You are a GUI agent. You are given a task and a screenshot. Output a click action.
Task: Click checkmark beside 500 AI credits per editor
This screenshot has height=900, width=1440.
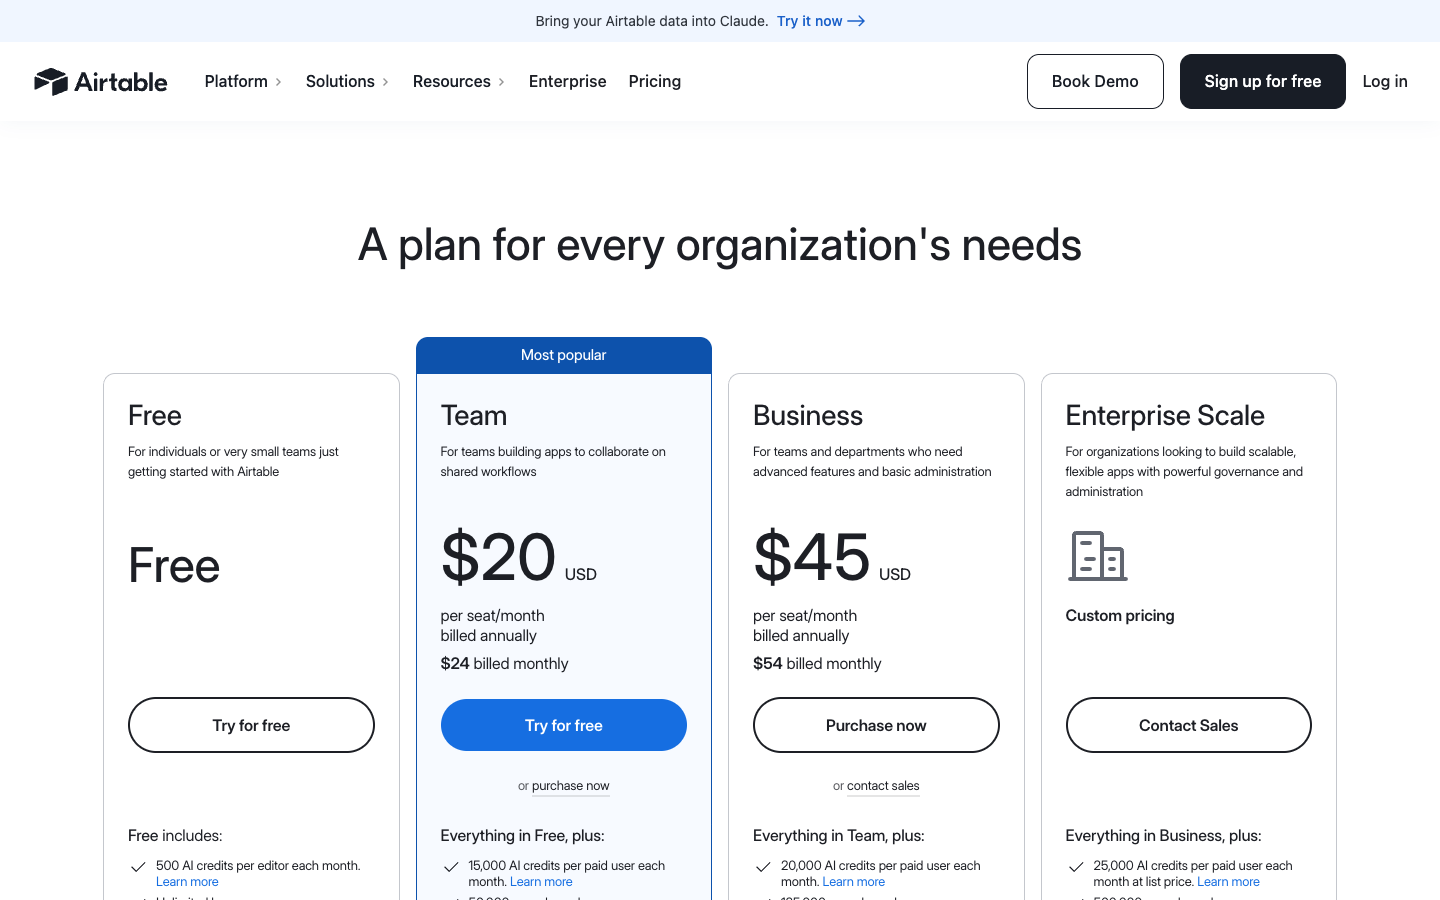pos(138,867)
